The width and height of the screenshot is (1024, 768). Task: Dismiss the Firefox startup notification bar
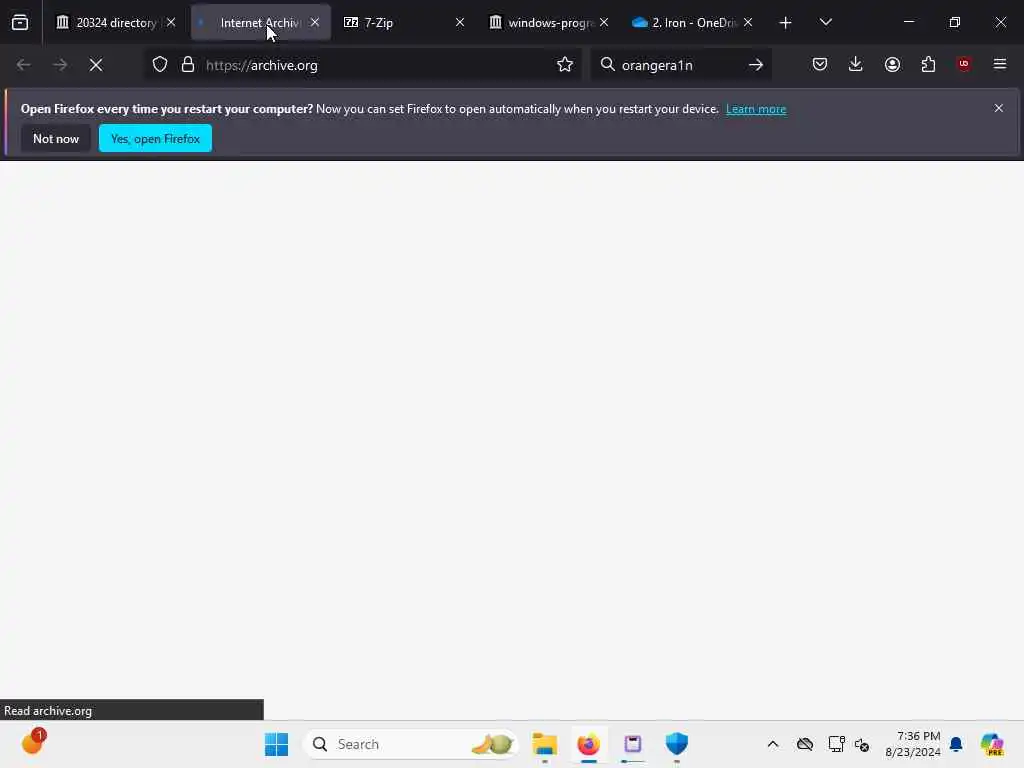(999, 108)
